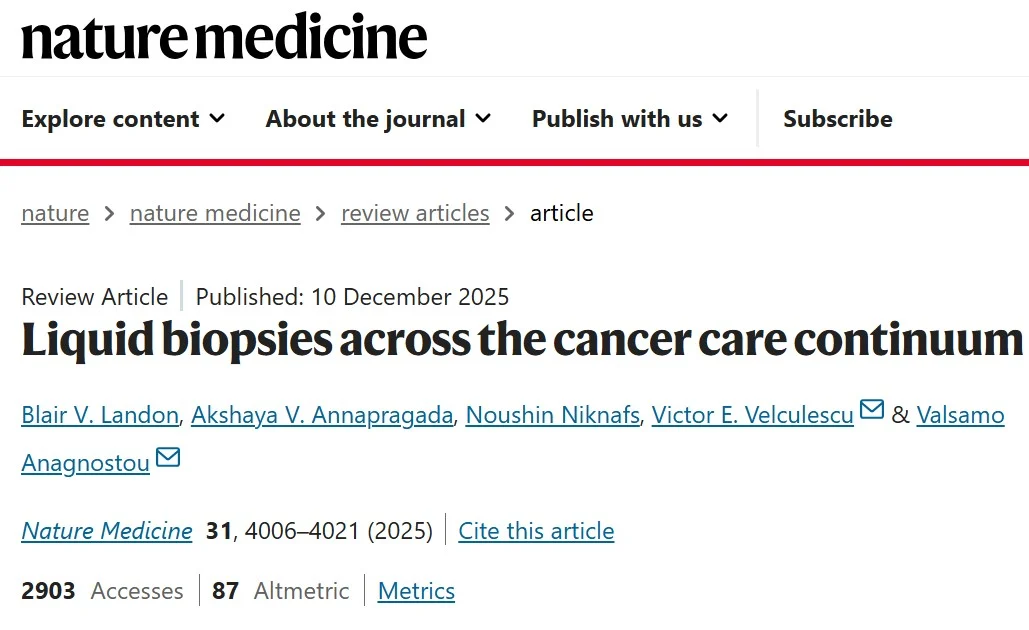
Task: Open author Akshaya V. Annapragada link
Action: tap(322, 415)
